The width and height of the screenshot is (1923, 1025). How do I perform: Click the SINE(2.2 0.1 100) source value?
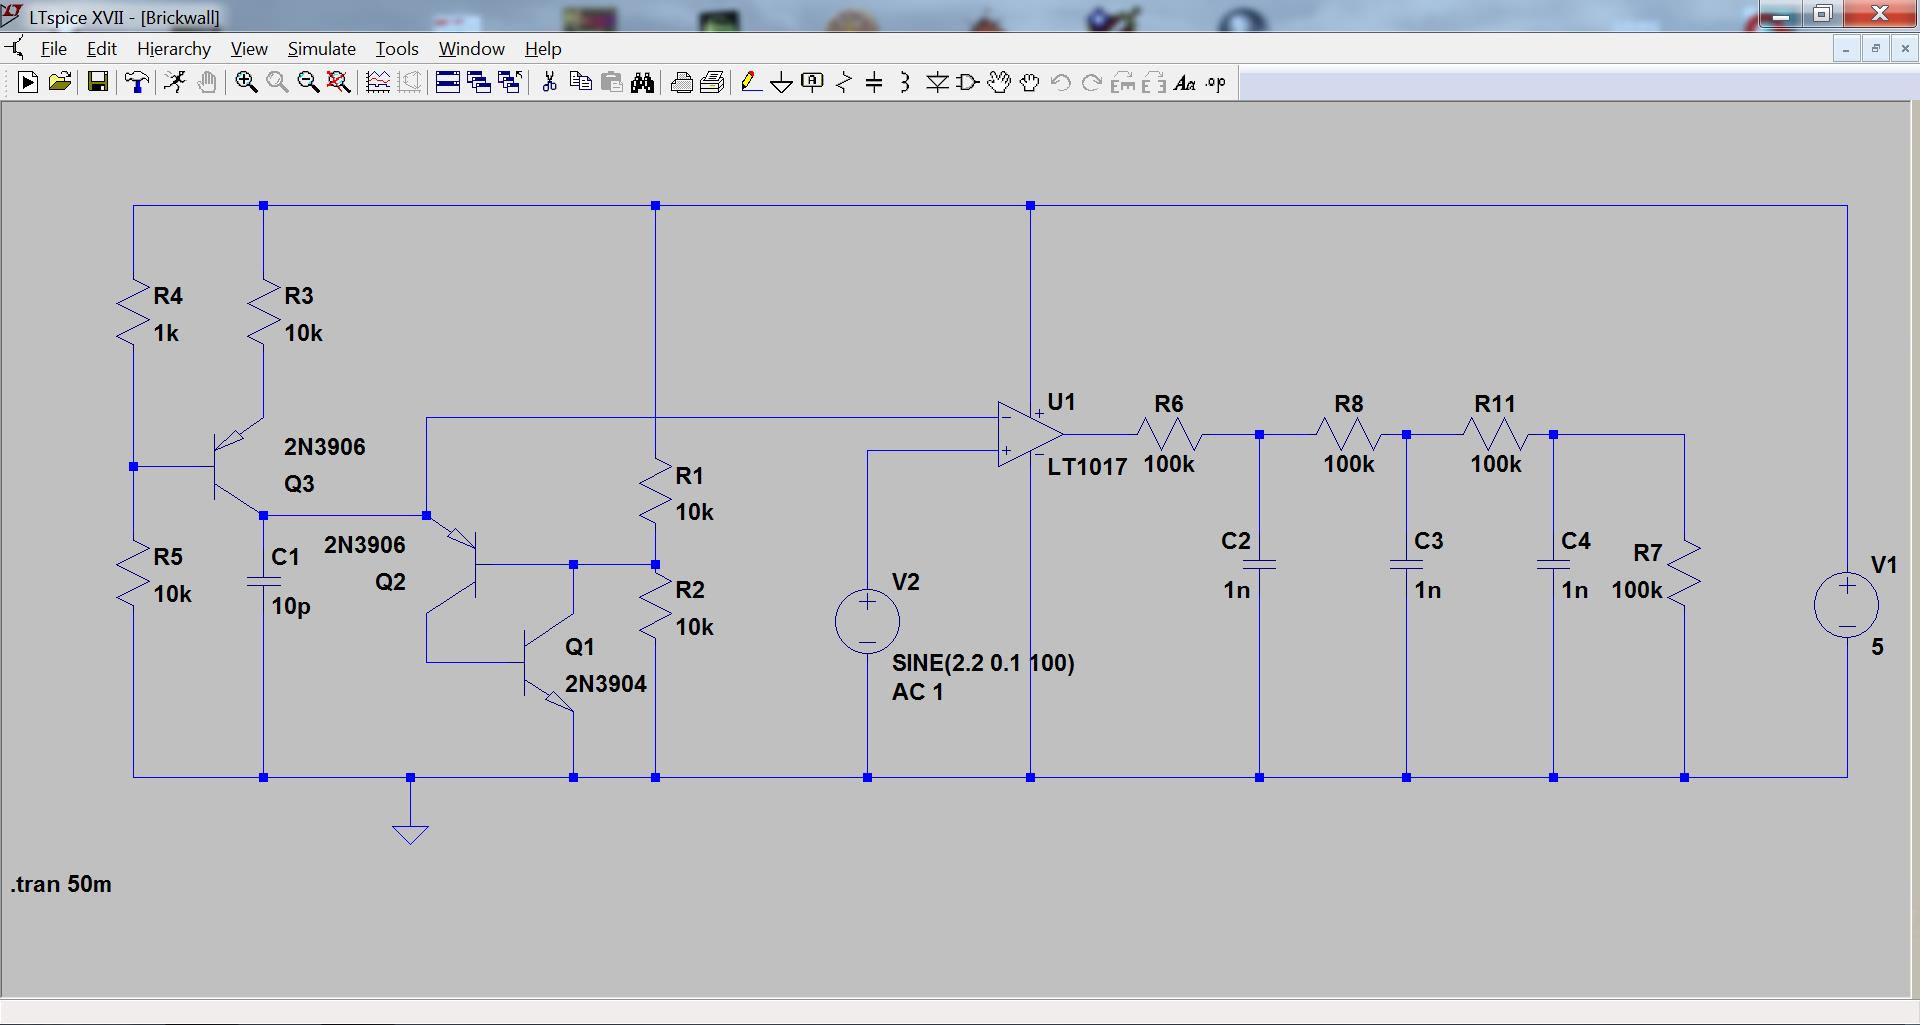(983, 663)
